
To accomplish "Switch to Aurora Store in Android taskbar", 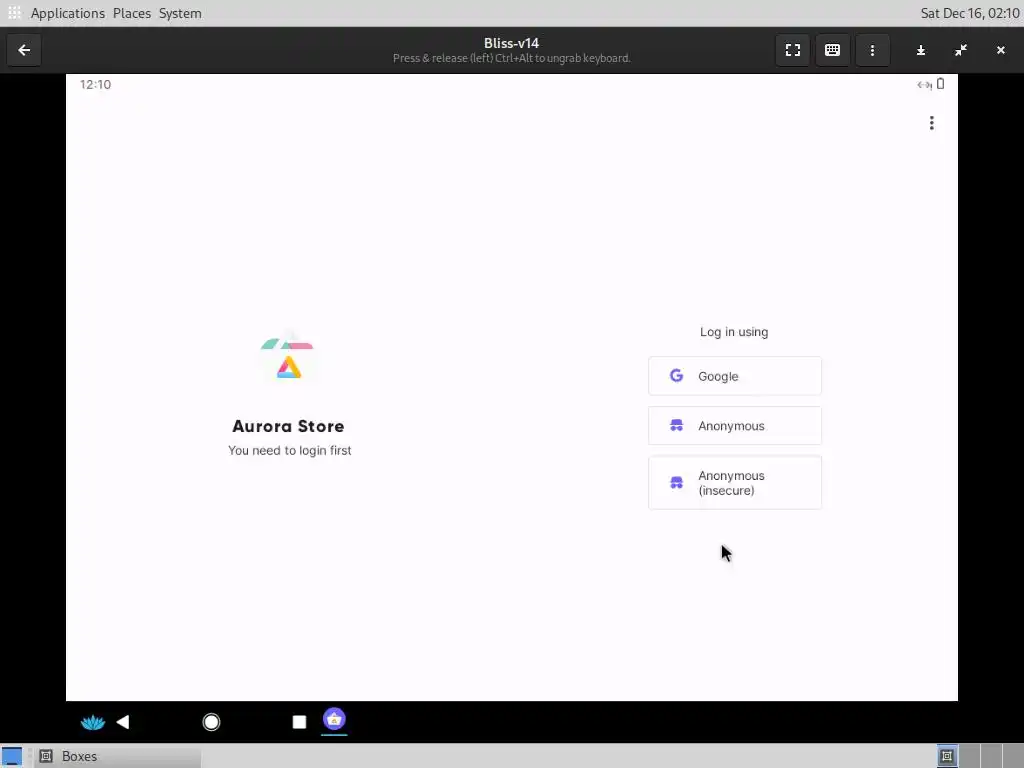I will pyautogui.click(x=334, y=720).
